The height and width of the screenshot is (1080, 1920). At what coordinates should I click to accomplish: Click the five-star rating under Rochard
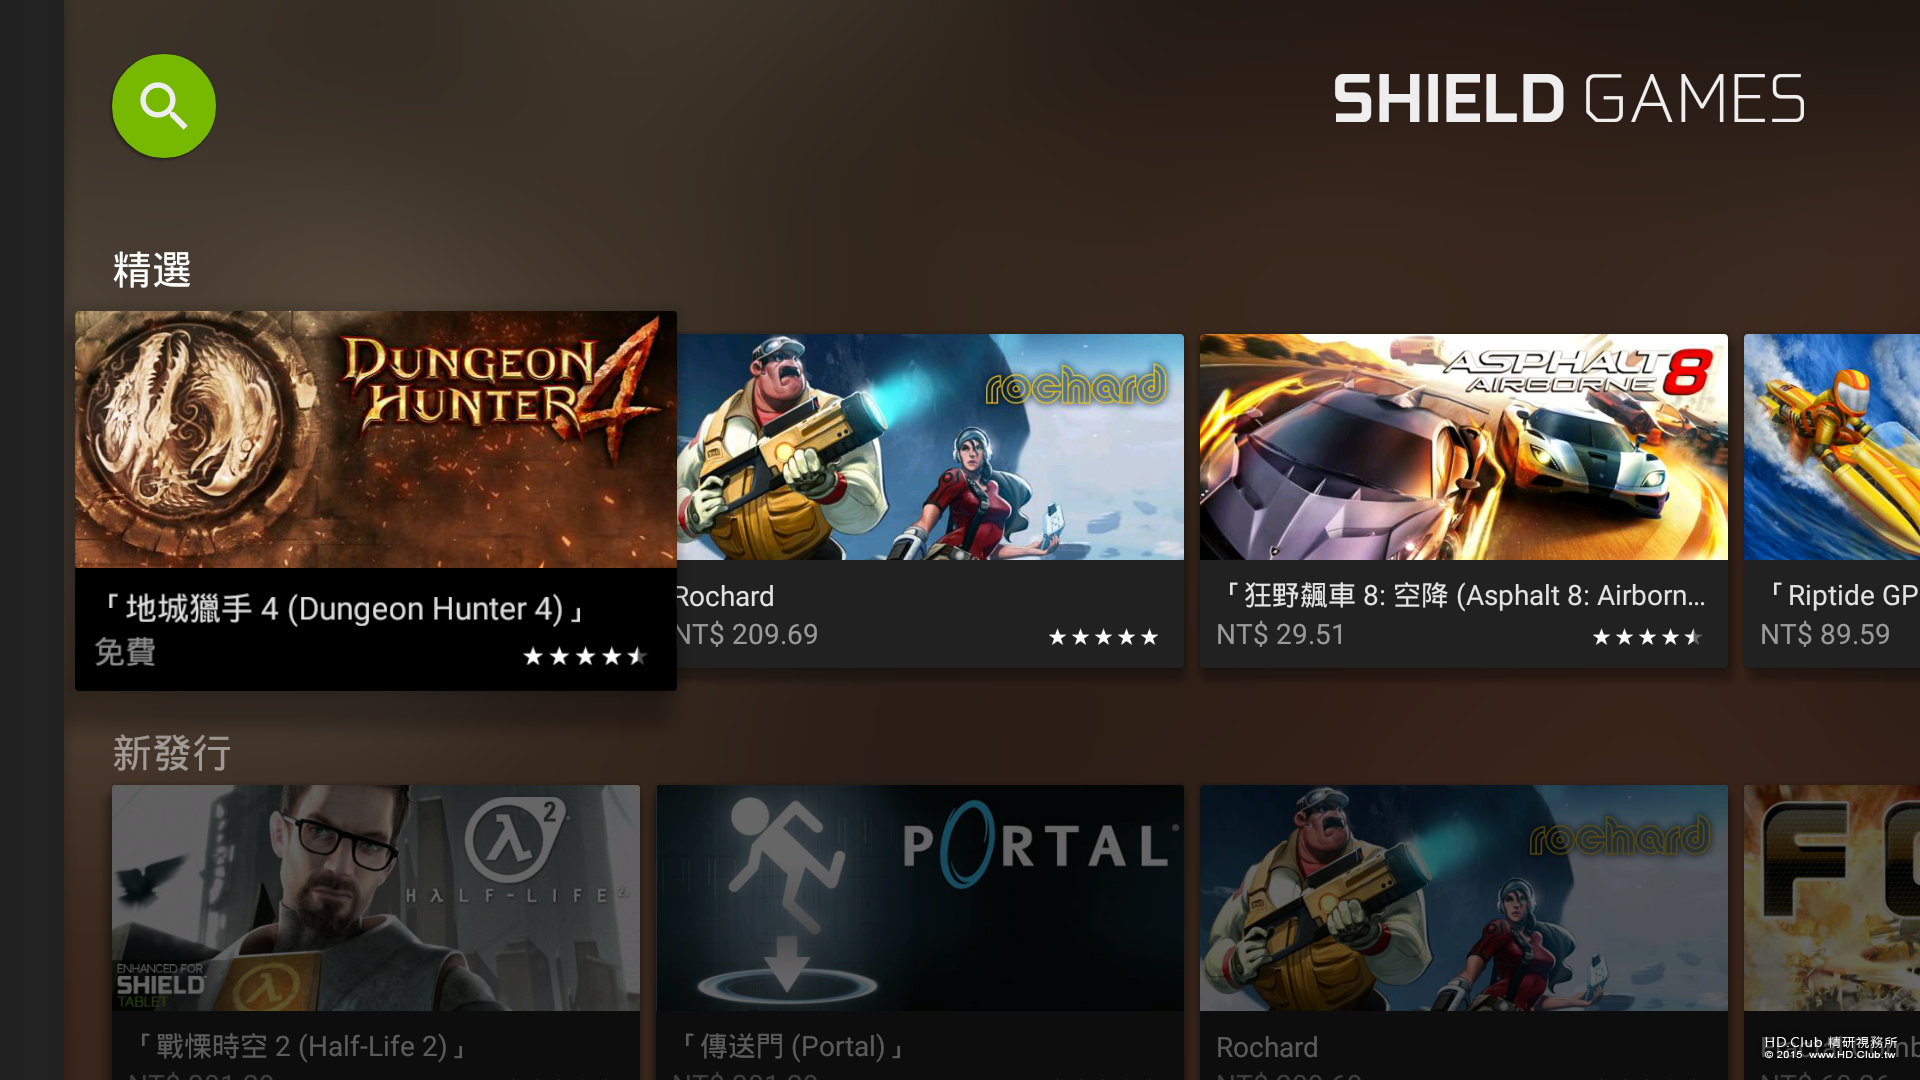click(x=1103, y=637)
